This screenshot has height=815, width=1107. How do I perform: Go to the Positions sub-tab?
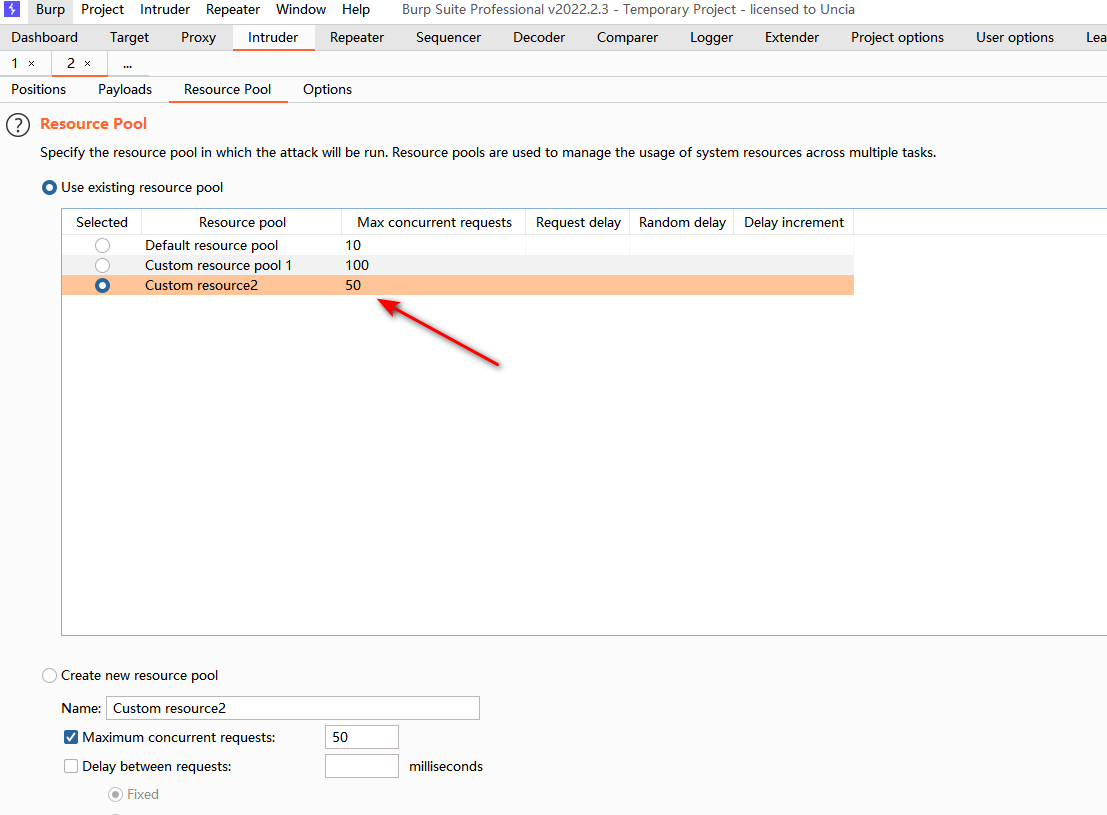pos(38,90)
